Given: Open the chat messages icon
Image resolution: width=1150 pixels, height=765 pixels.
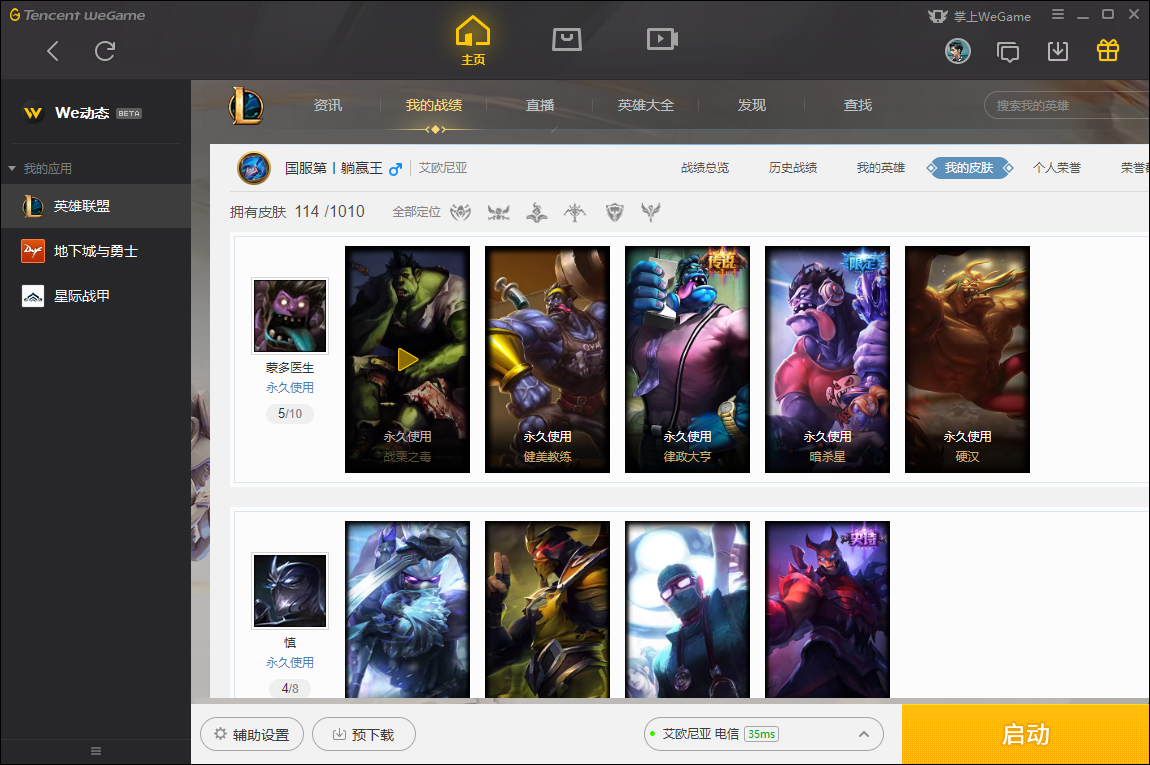Looking at the screenshot, I should tap(1008, 51).
